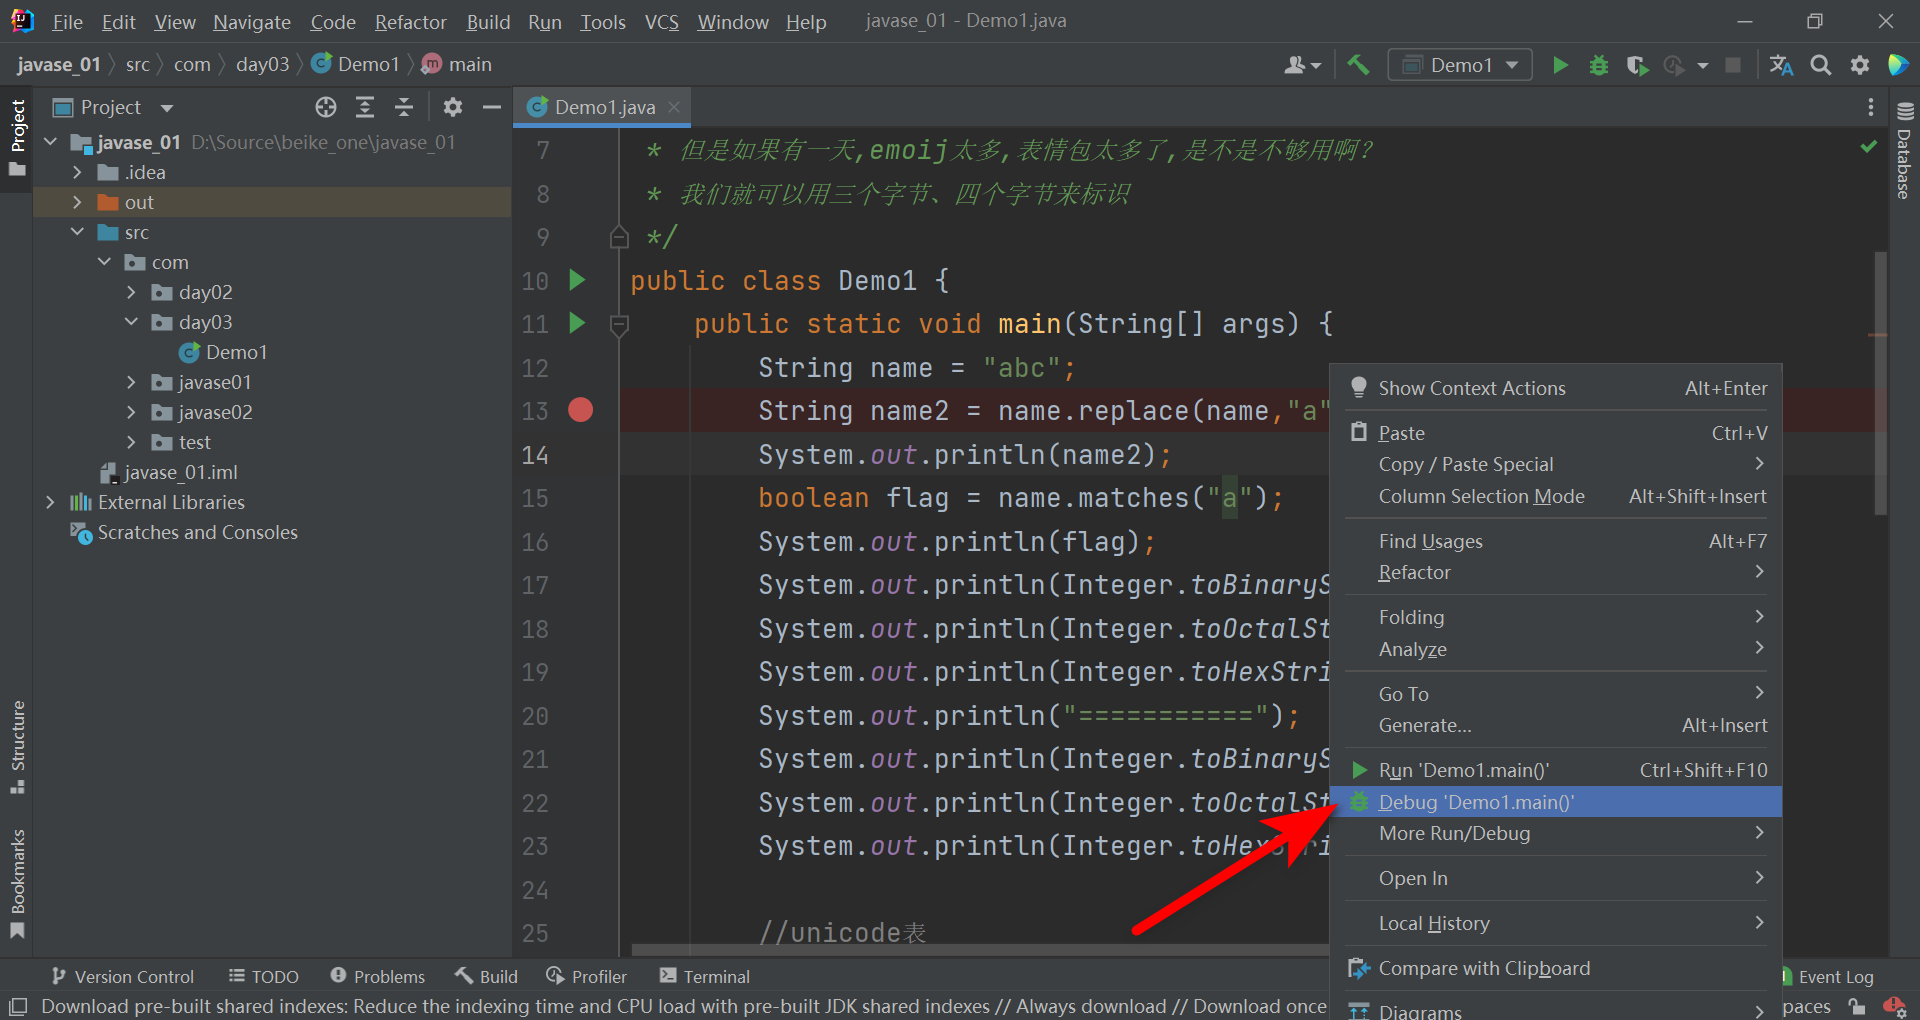Toggle the Project side tool window button
Viewport: 1920px width, 1020px height.
[17, 137]
